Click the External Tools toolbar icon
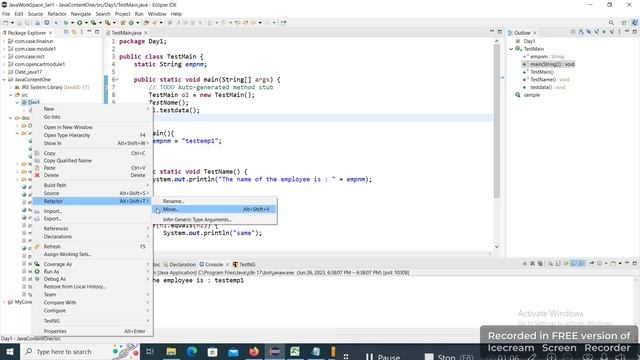The height and width of the screenshot is (360, 640). 107,23
